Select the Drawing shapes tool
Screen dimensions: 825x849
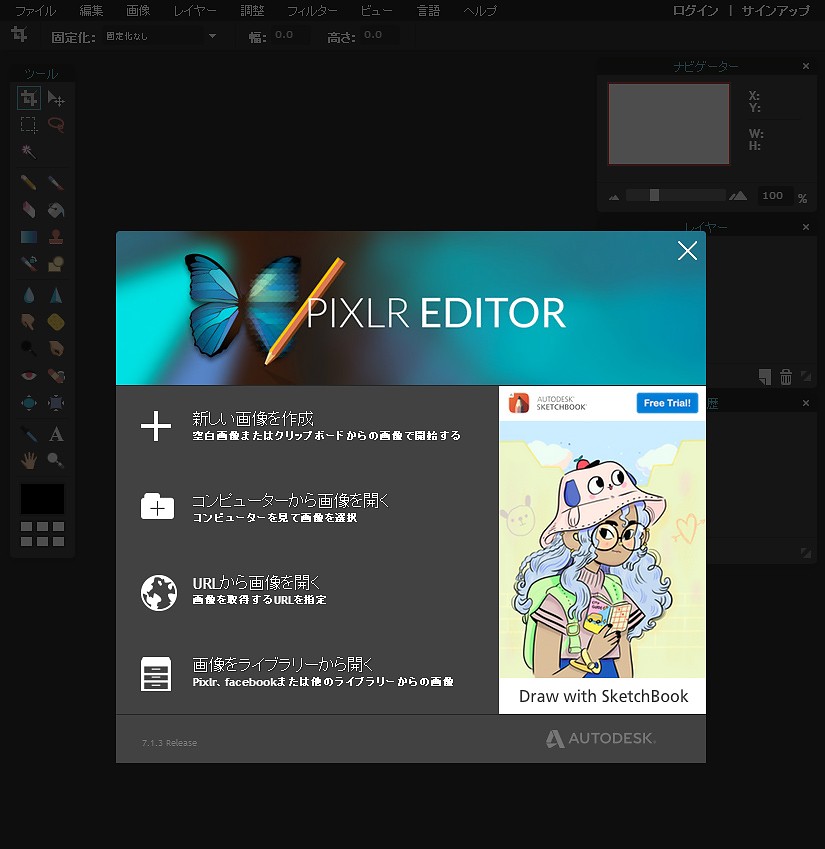(x=56, y=264)
